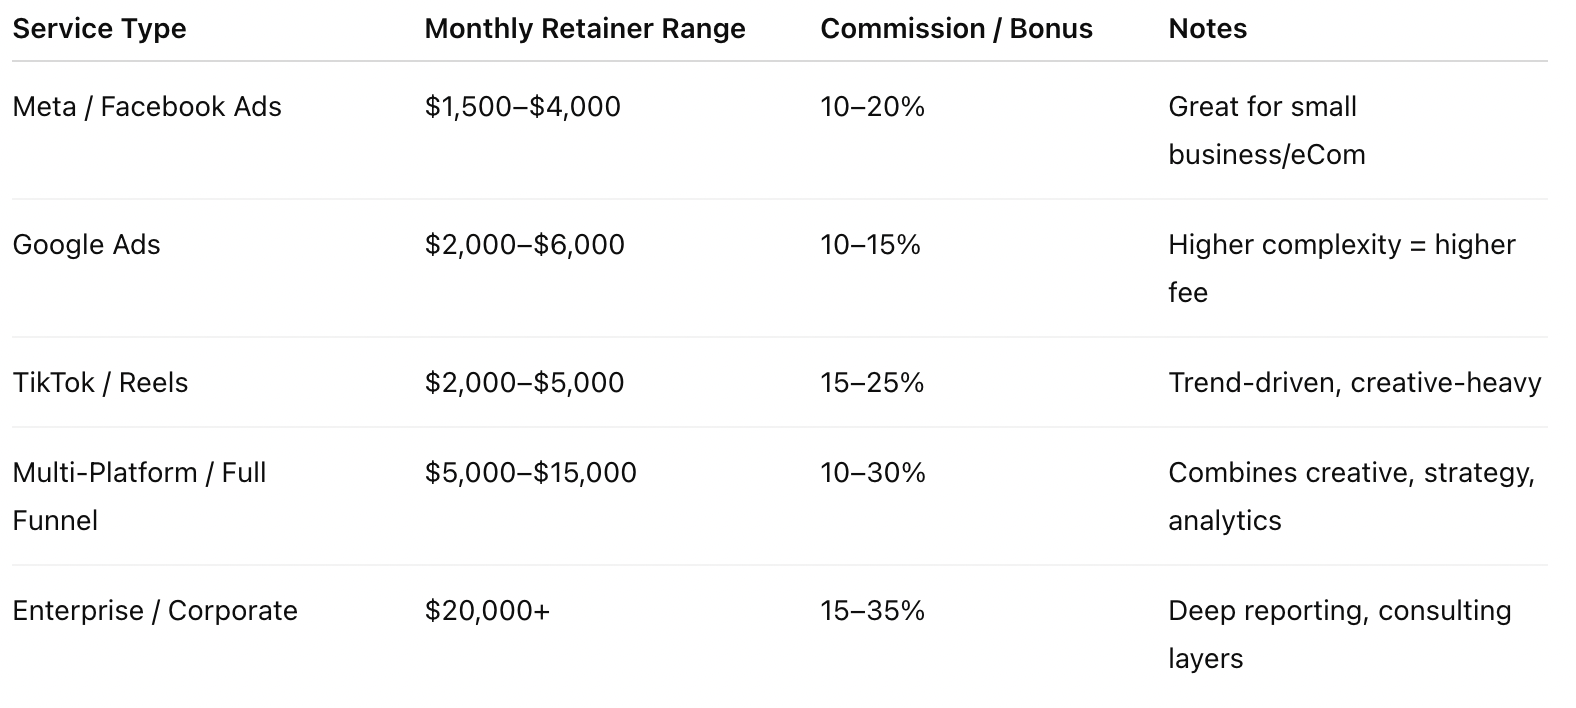Click the Commission / Bonus column header
1576x708 pixels.
tap(956, 29)
